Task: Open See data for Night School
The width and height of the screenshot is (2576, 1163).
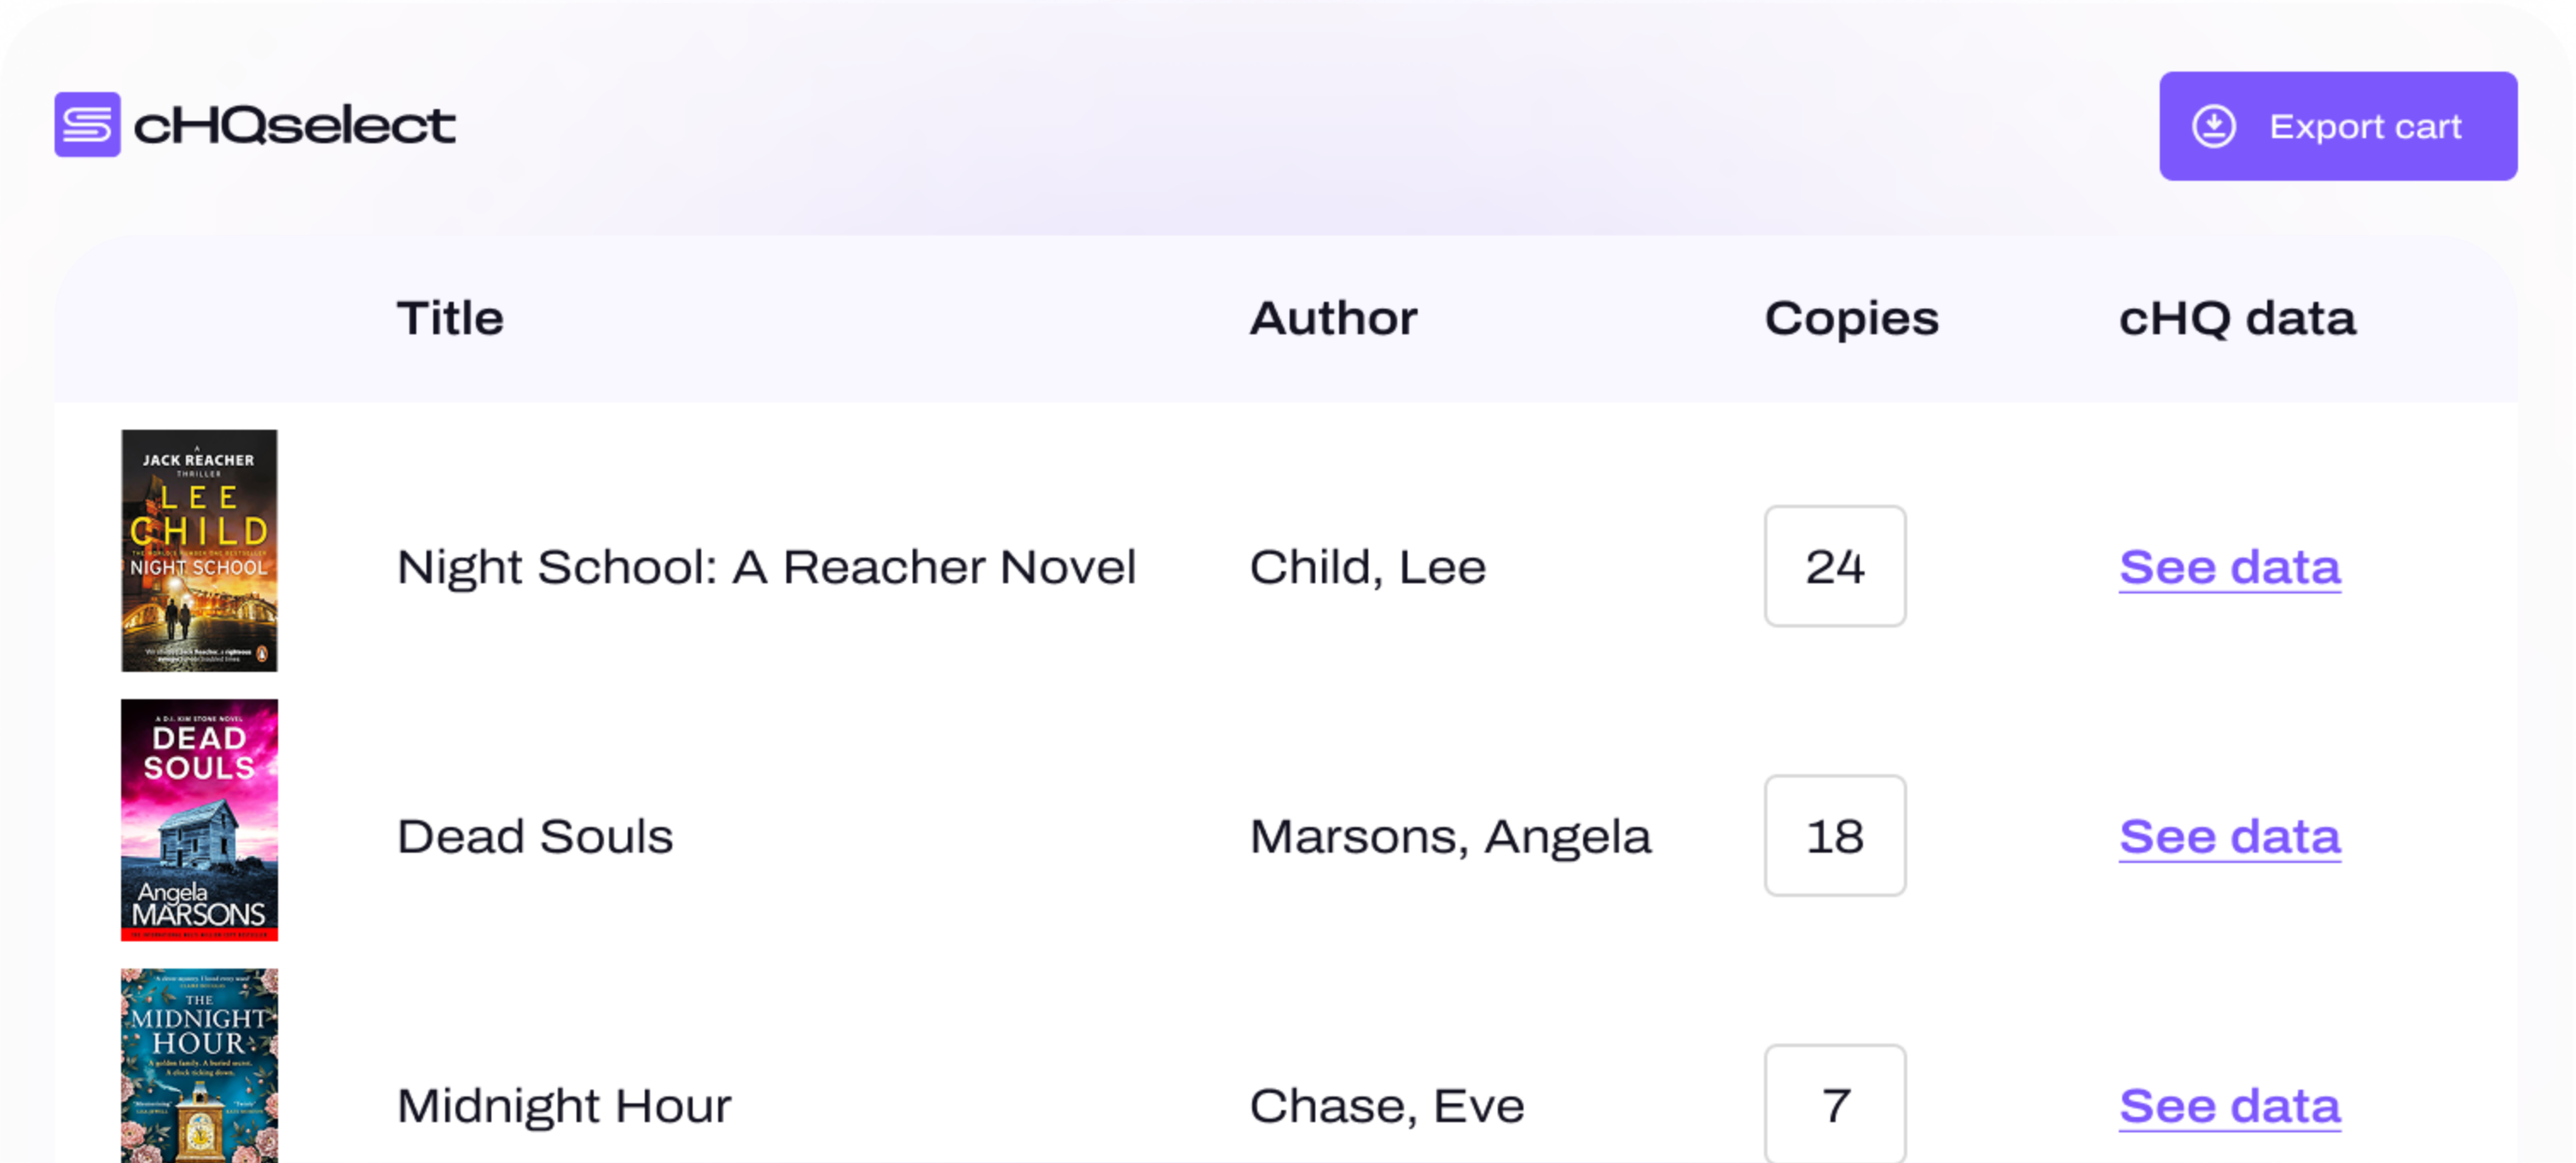Action: click(x=2229, y=567)
